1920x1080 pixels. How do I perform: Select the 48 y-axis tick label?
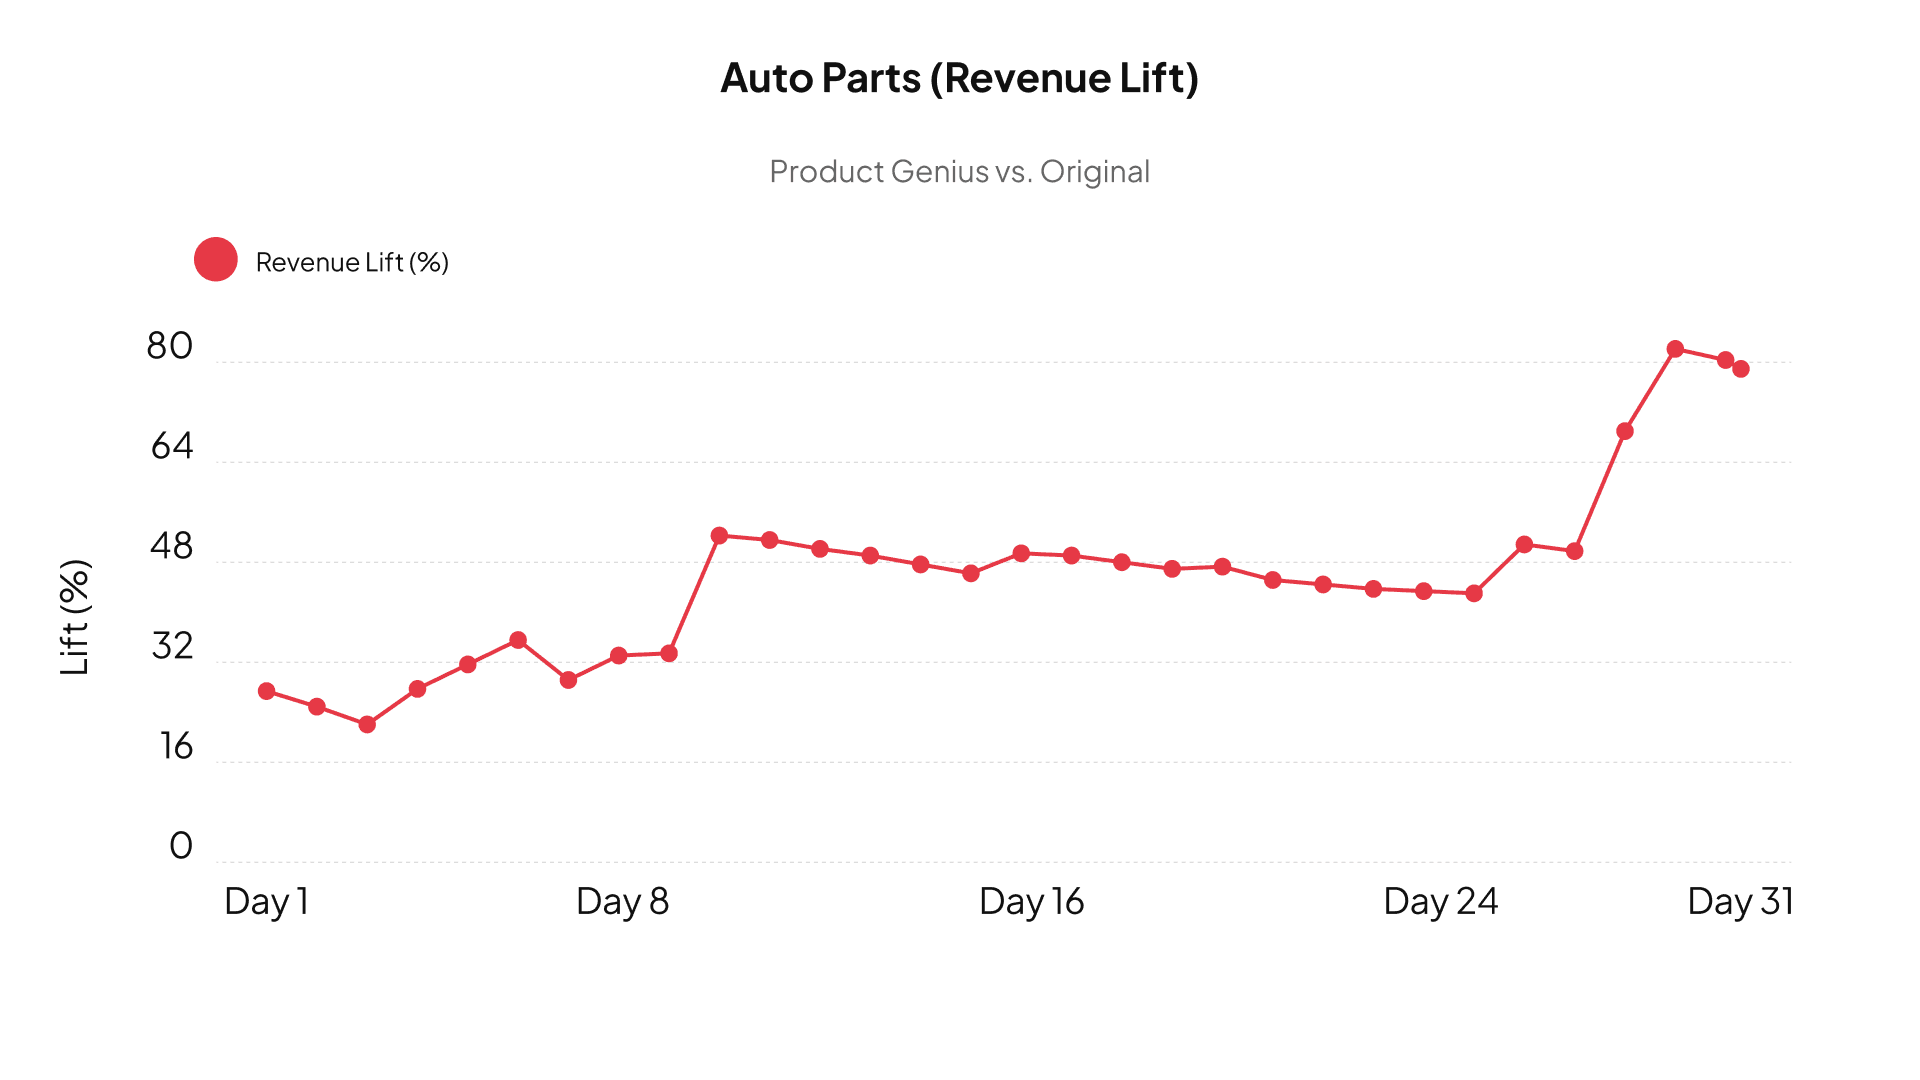171,546
